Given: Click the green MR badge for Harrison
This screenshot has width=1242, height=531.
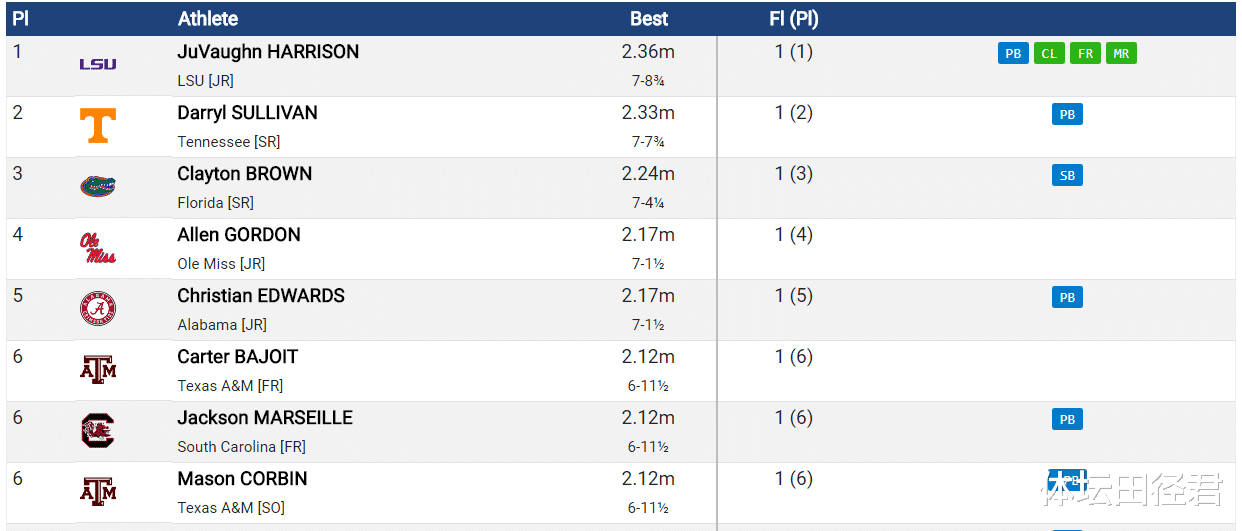Looking at the screenshot, I should pos(1121,54).
